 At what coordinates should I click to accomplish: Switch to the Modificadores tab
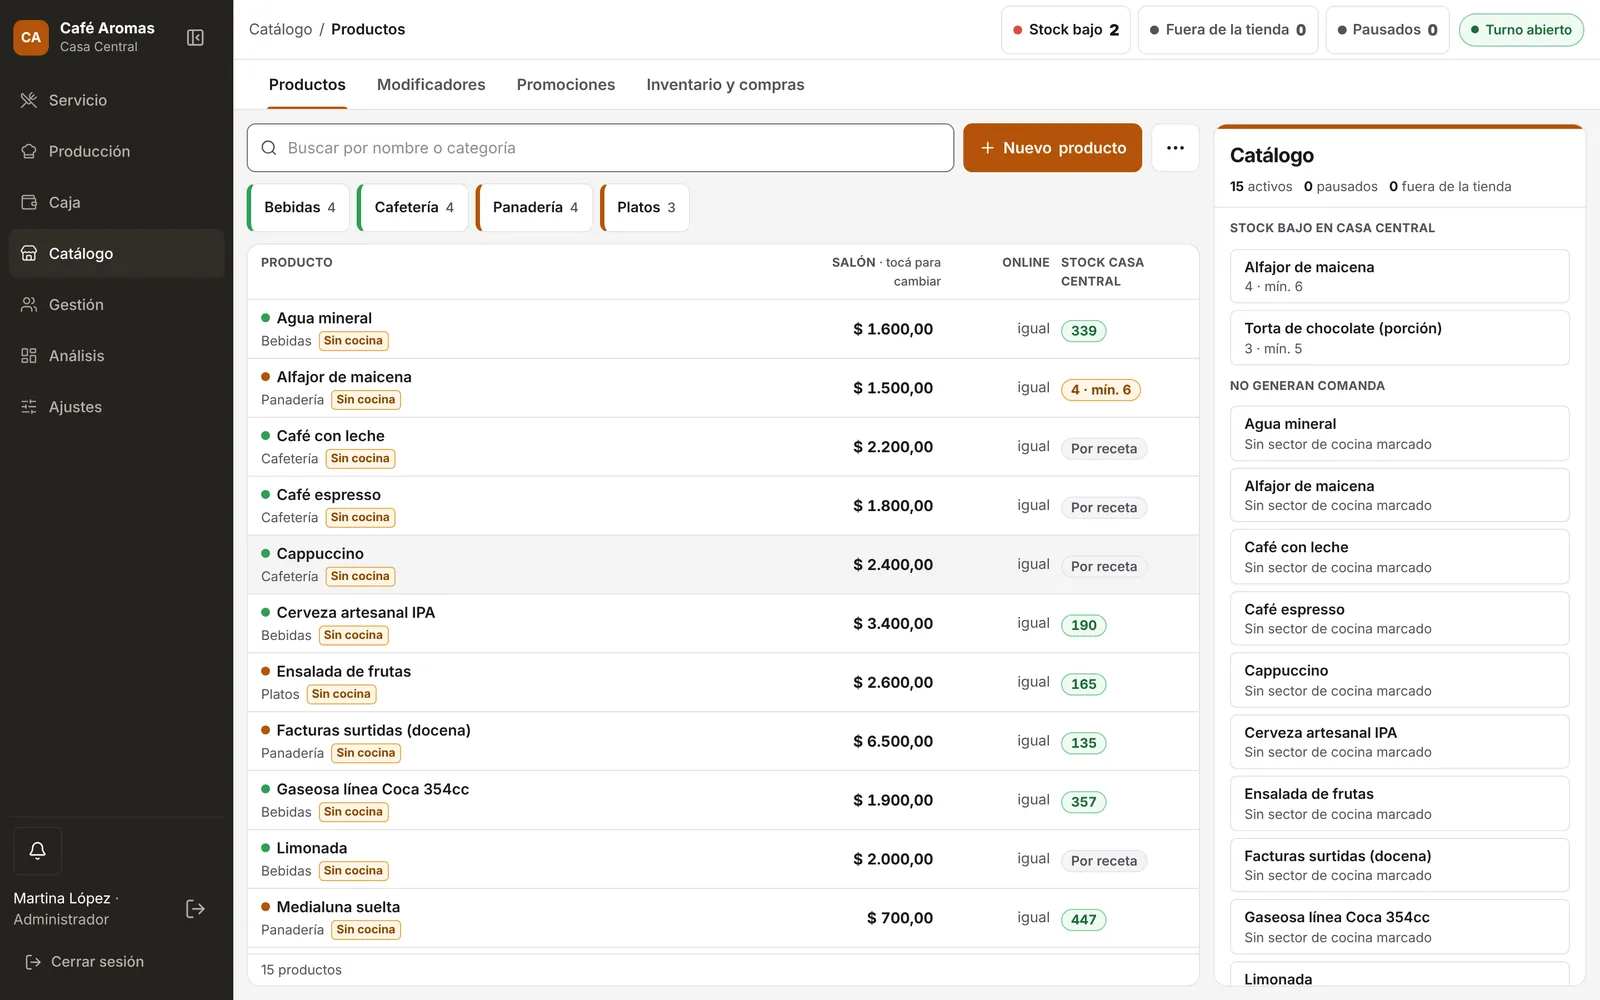point(431,85)
